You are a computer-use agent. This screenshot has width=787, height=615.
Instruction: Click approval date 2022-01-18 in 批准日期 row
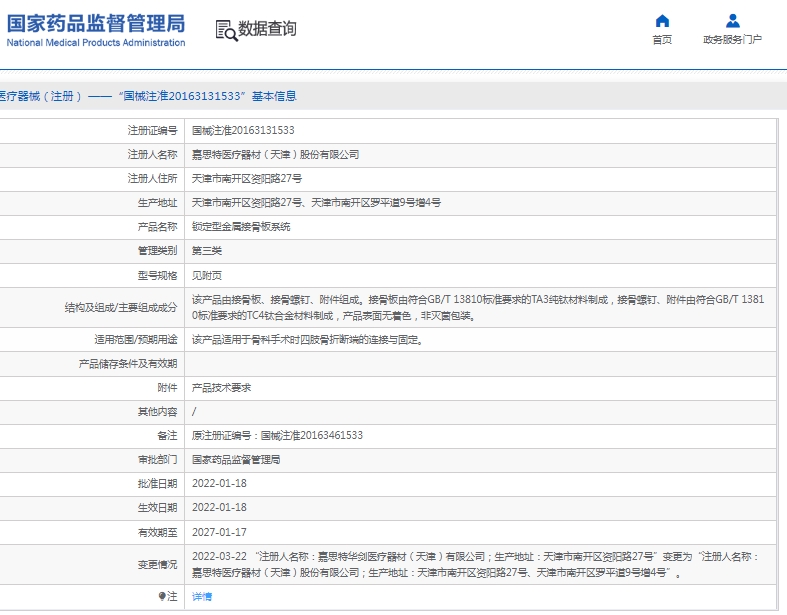pyautogui.click(x=219, y=483)
